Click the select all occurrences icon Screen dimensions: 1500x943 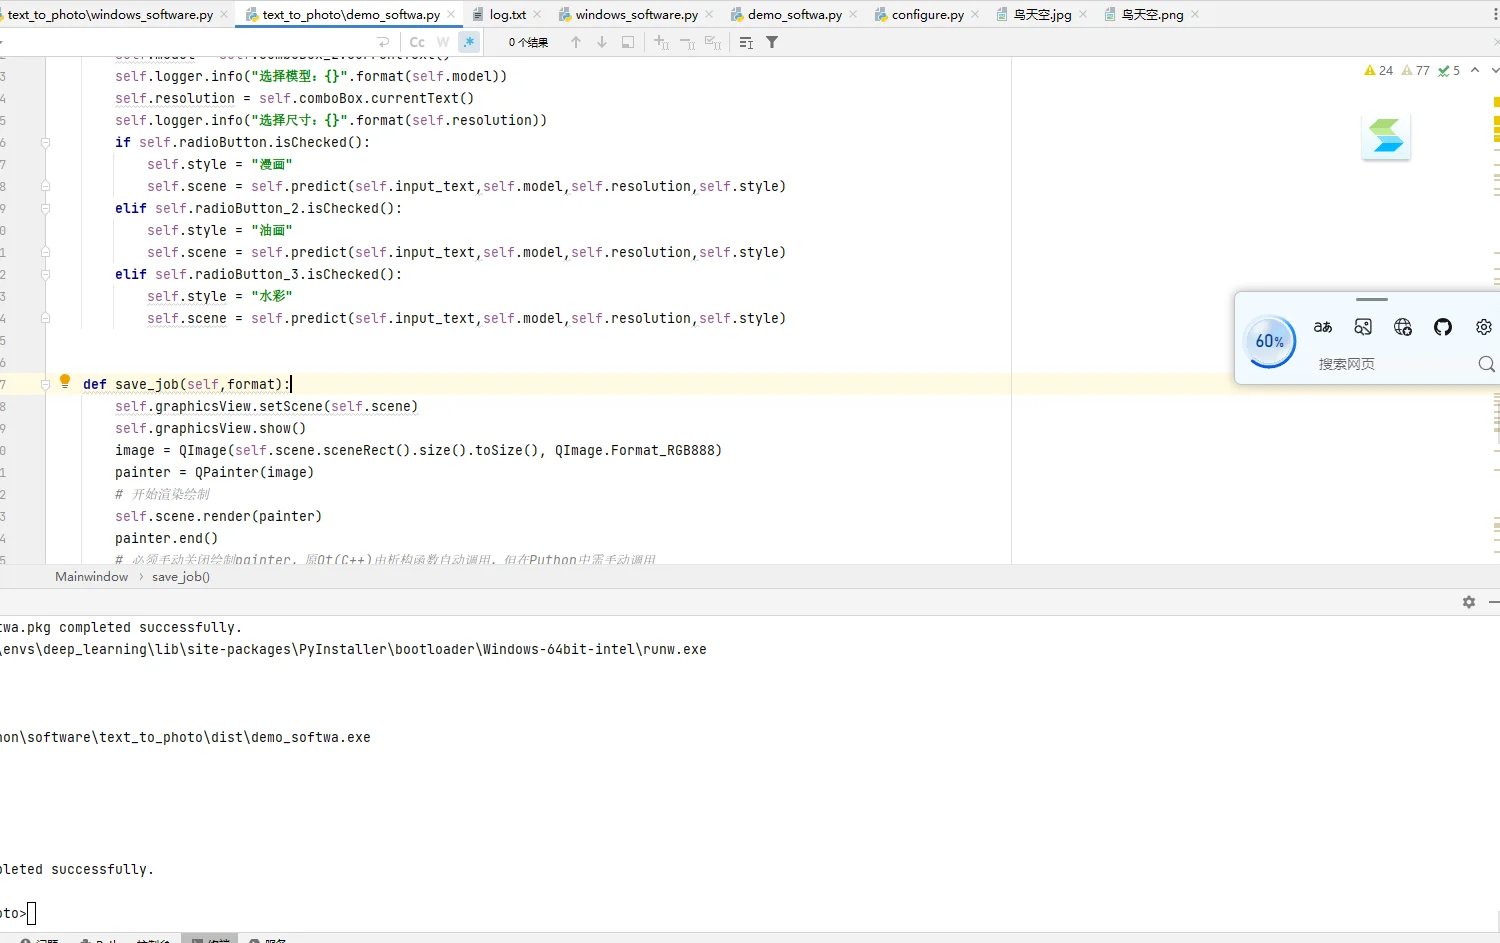click(x=628, y=42)
